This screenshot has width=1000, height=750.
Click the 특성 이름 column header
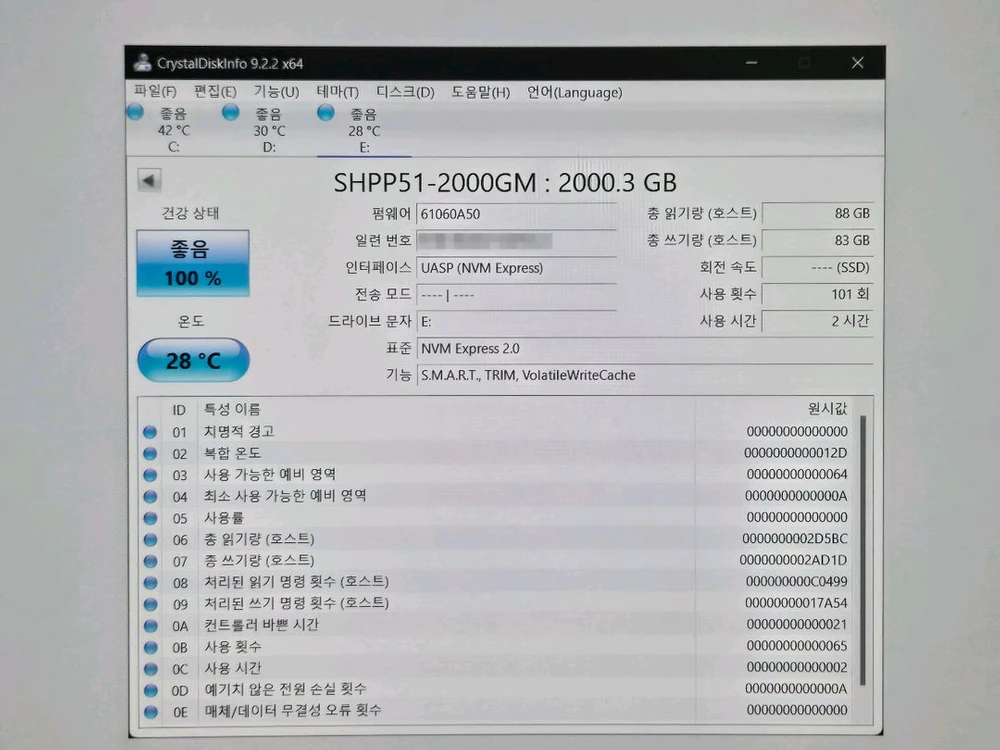[232, 409]
